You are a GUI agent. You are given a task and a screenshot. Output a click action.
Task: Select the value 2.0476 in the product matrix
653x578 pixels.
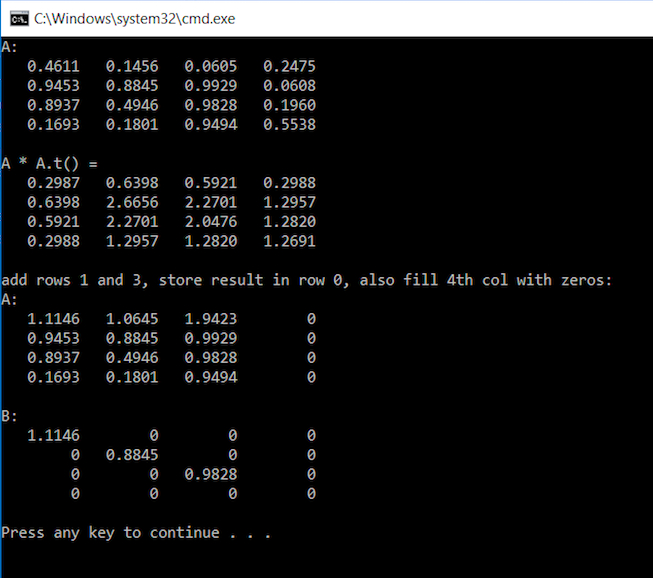point(211,222)
